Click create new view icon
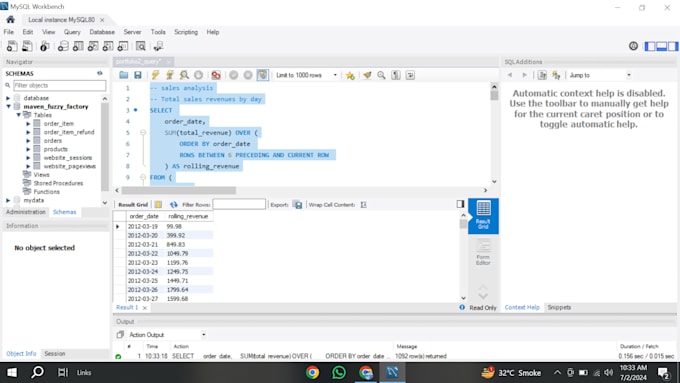This screenshot has height=383, width=680. pyautogui.click(x=93, y=46)
